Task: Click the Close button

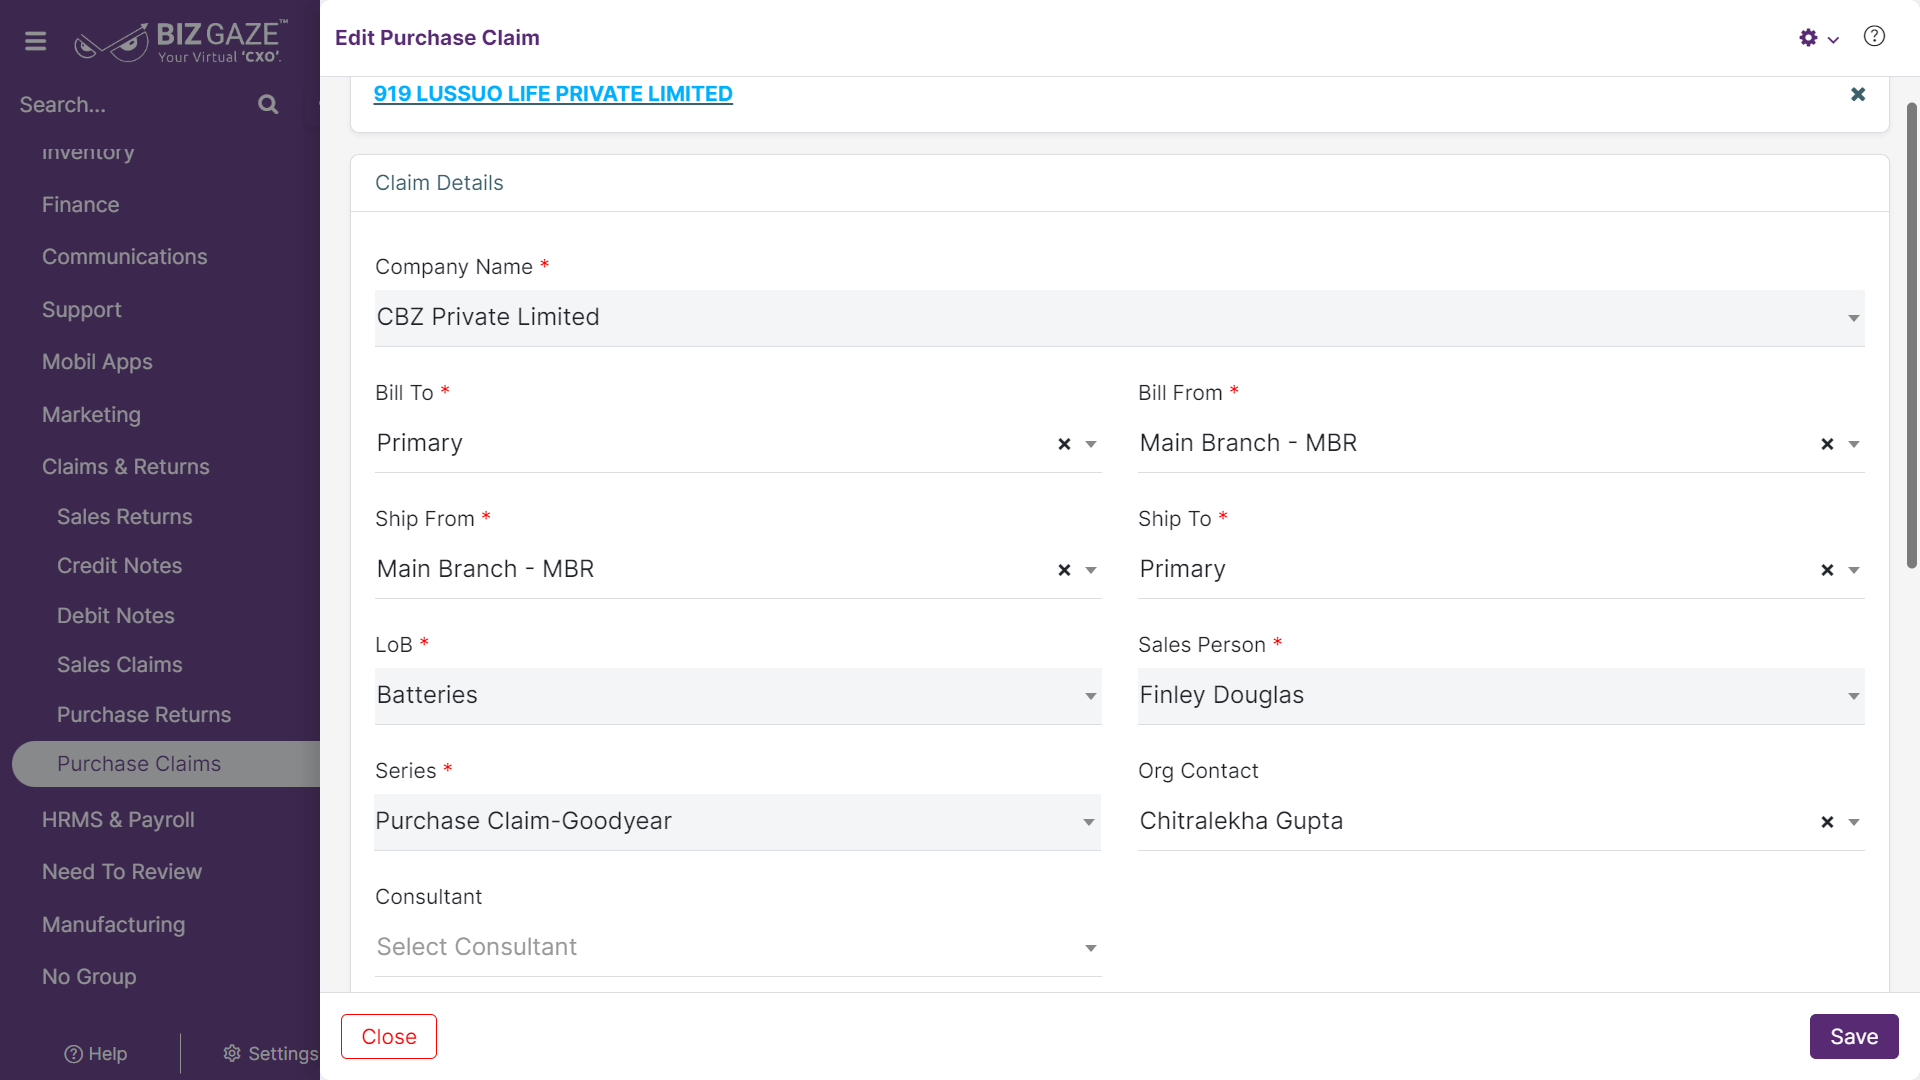Action: [x=389, y=1037]
